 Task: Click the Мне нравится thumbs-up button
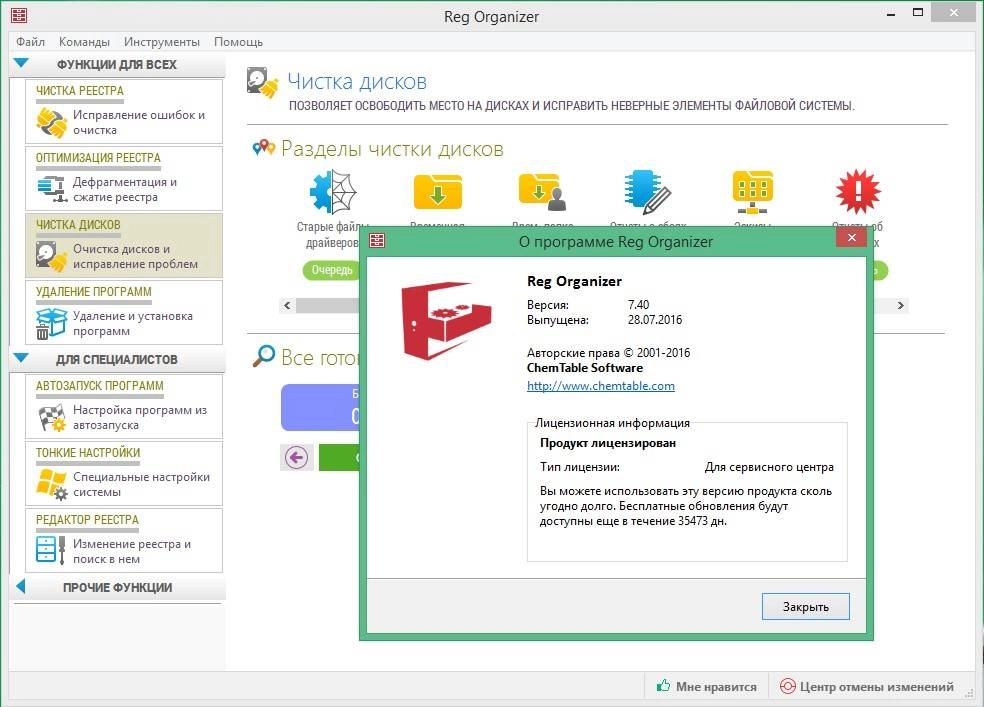tap(707, 686)
